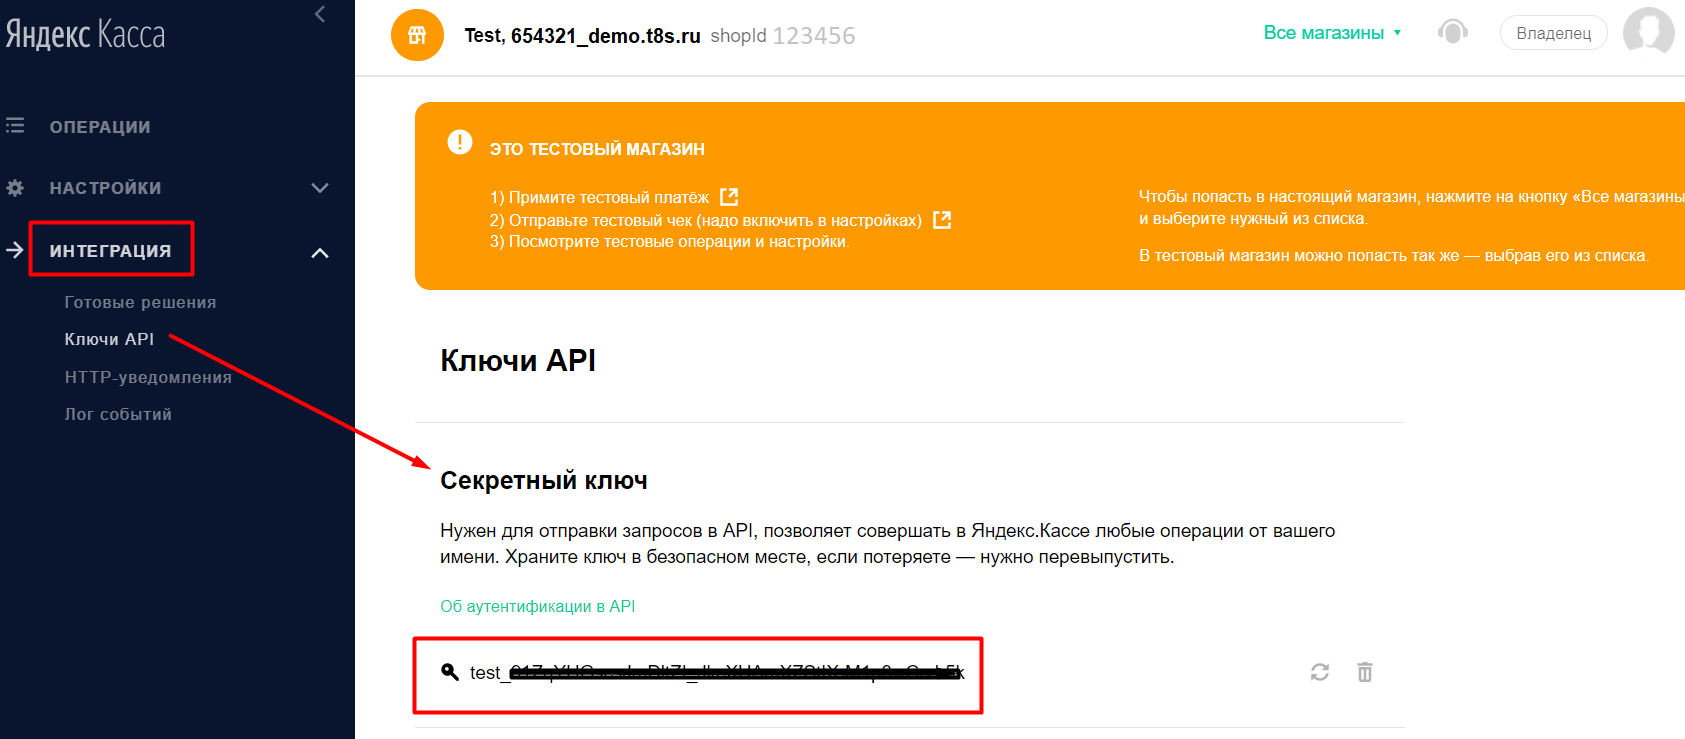Click the secret key value field
Screen dimensions: 1685x739
[x=717, y=672]
